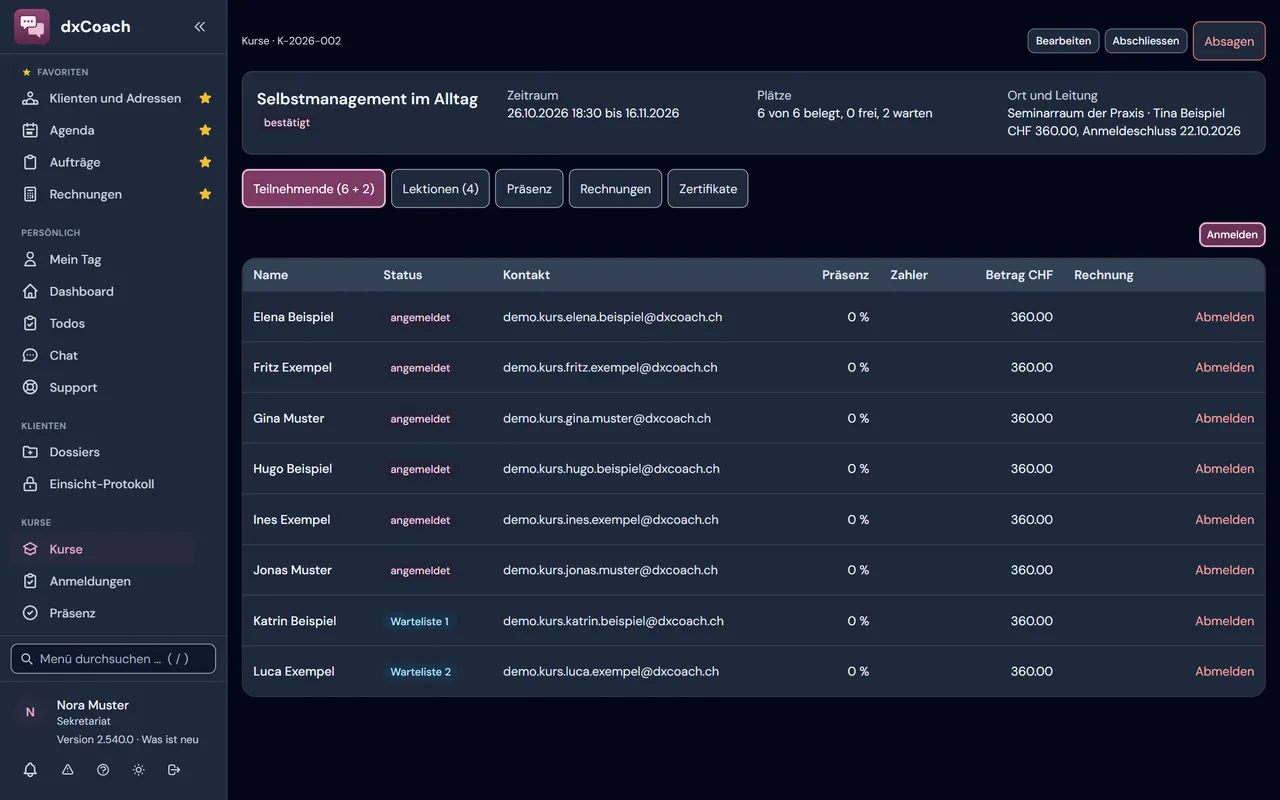Click the Anmelden button

pos(1232,235)
